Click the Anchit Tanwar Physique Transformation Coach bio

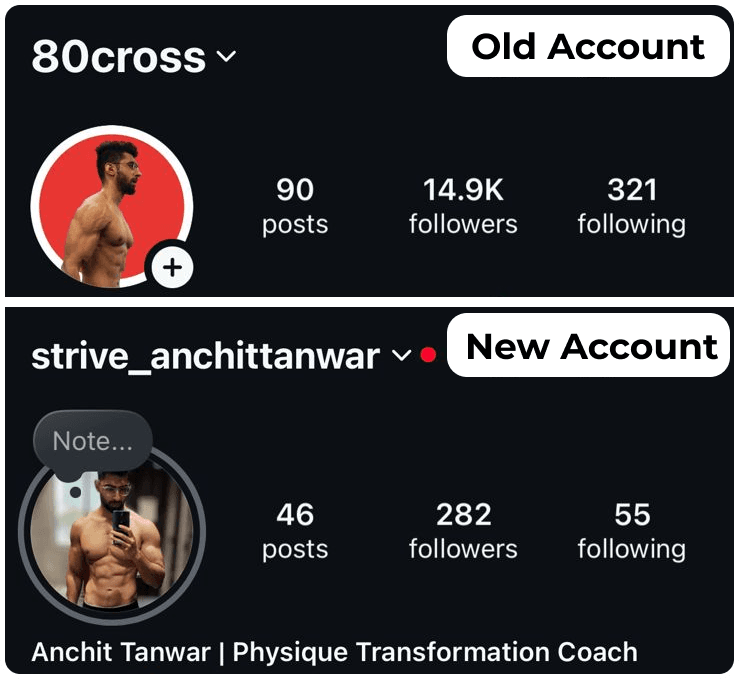(x=334, y=652)
